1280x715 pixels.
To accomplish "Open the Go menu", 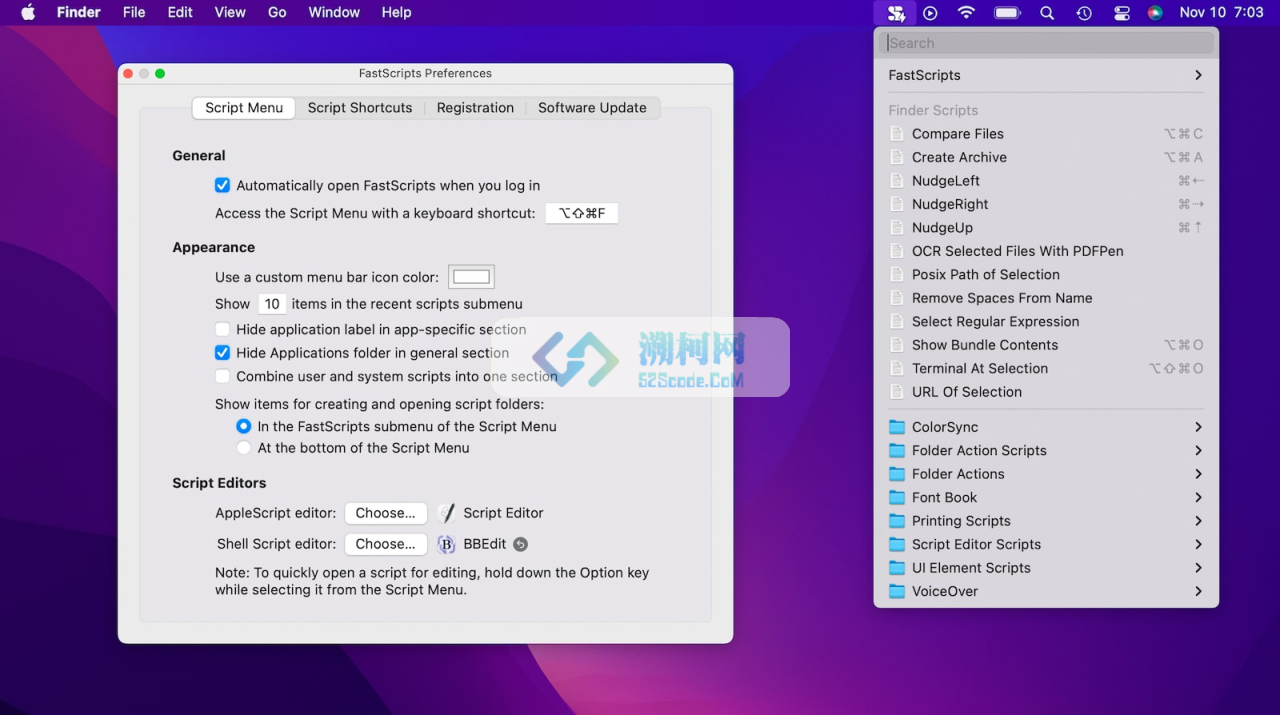I will click(x=277, y=12).
